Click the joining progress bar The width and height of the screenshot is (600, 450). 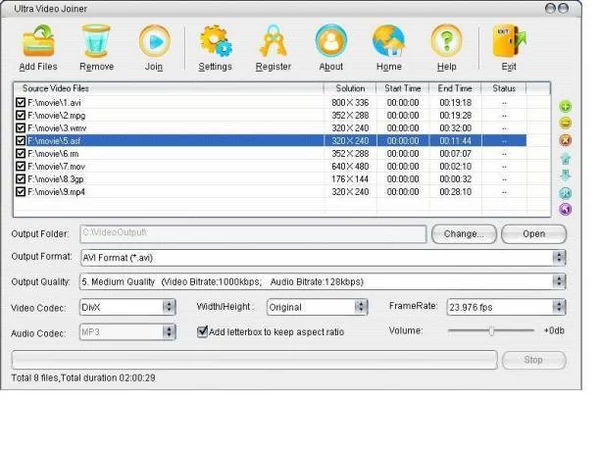254,360
